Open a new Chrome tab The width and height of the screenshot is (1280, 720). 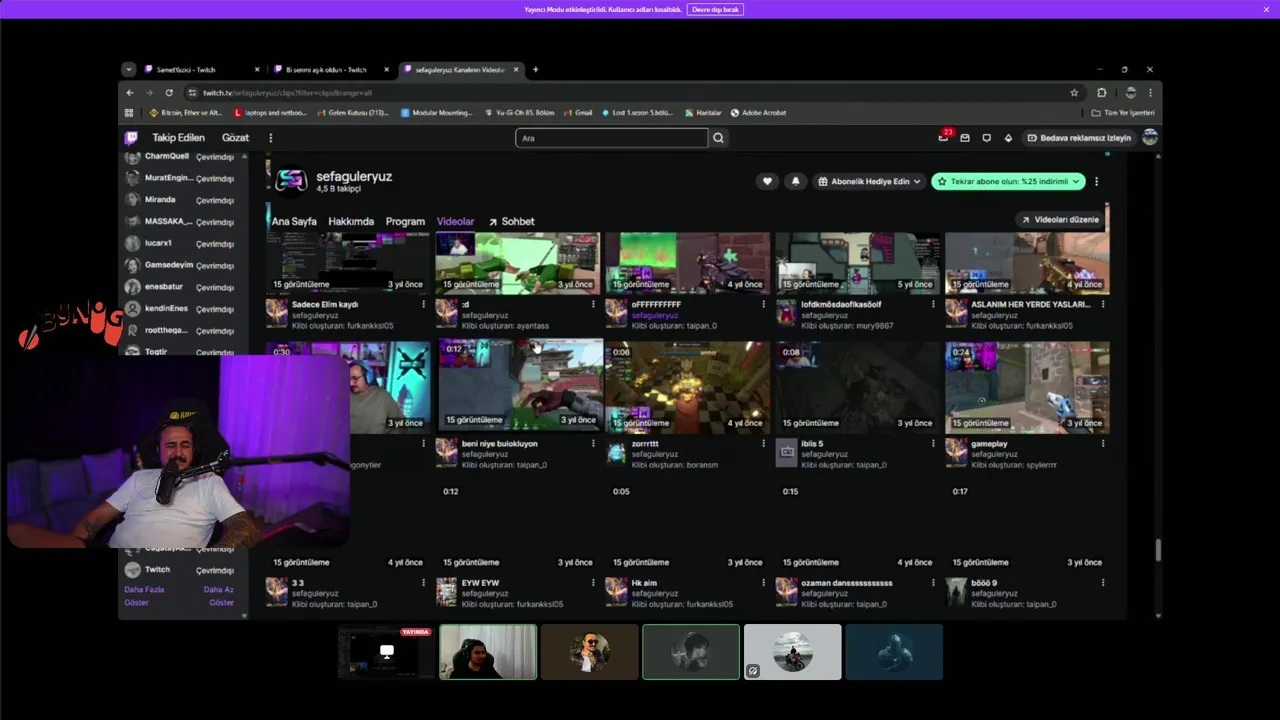coord(535,70)
